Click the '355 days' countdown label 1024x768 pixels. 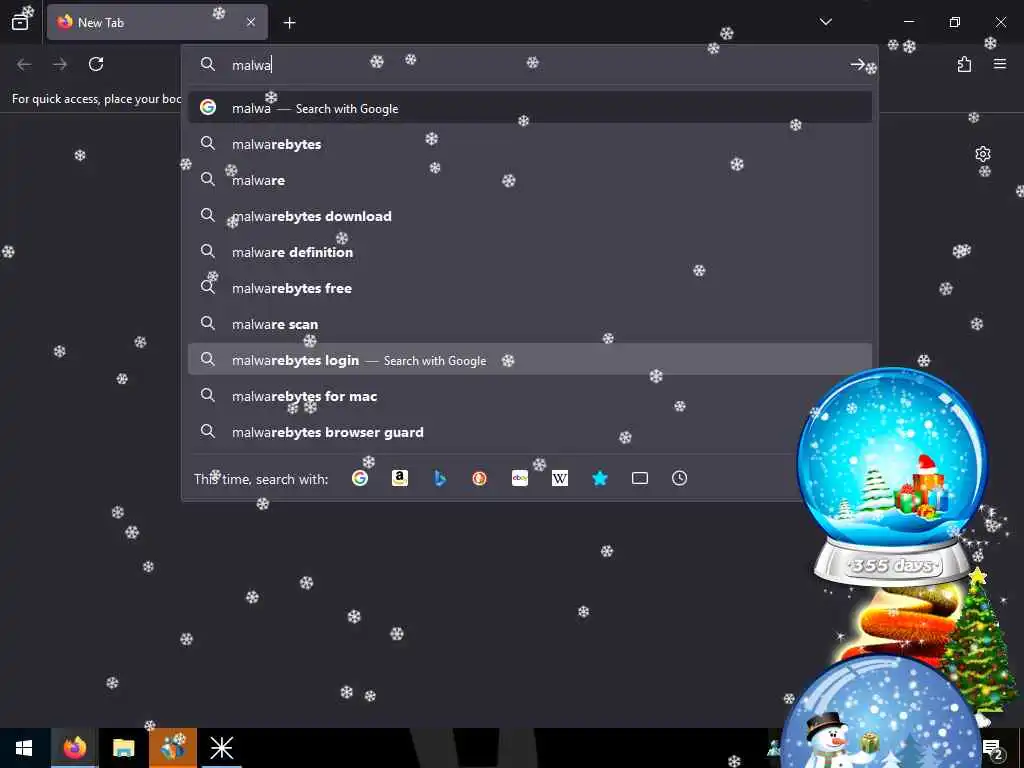pos(891,564)
